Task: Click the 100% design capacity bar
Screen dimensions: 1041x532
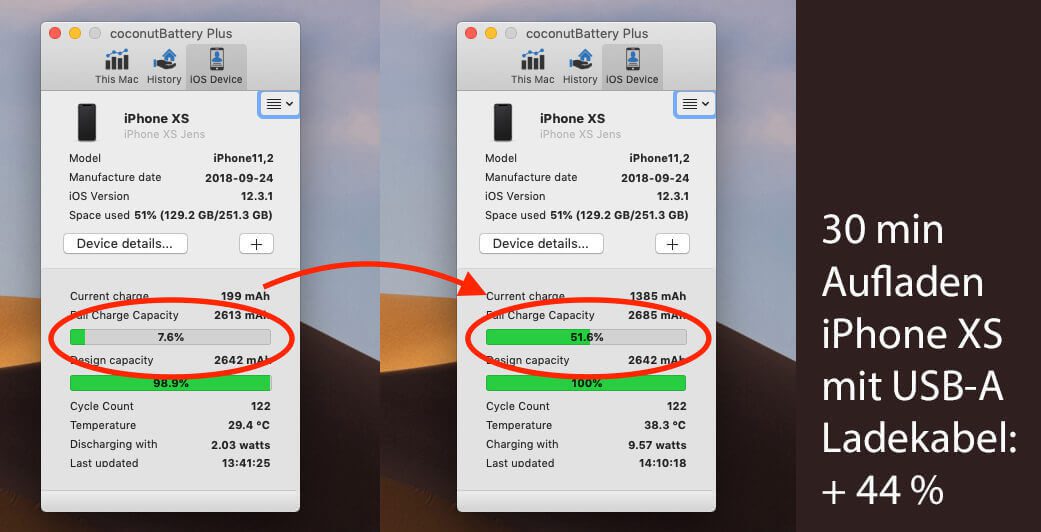Action: [586, 383]
